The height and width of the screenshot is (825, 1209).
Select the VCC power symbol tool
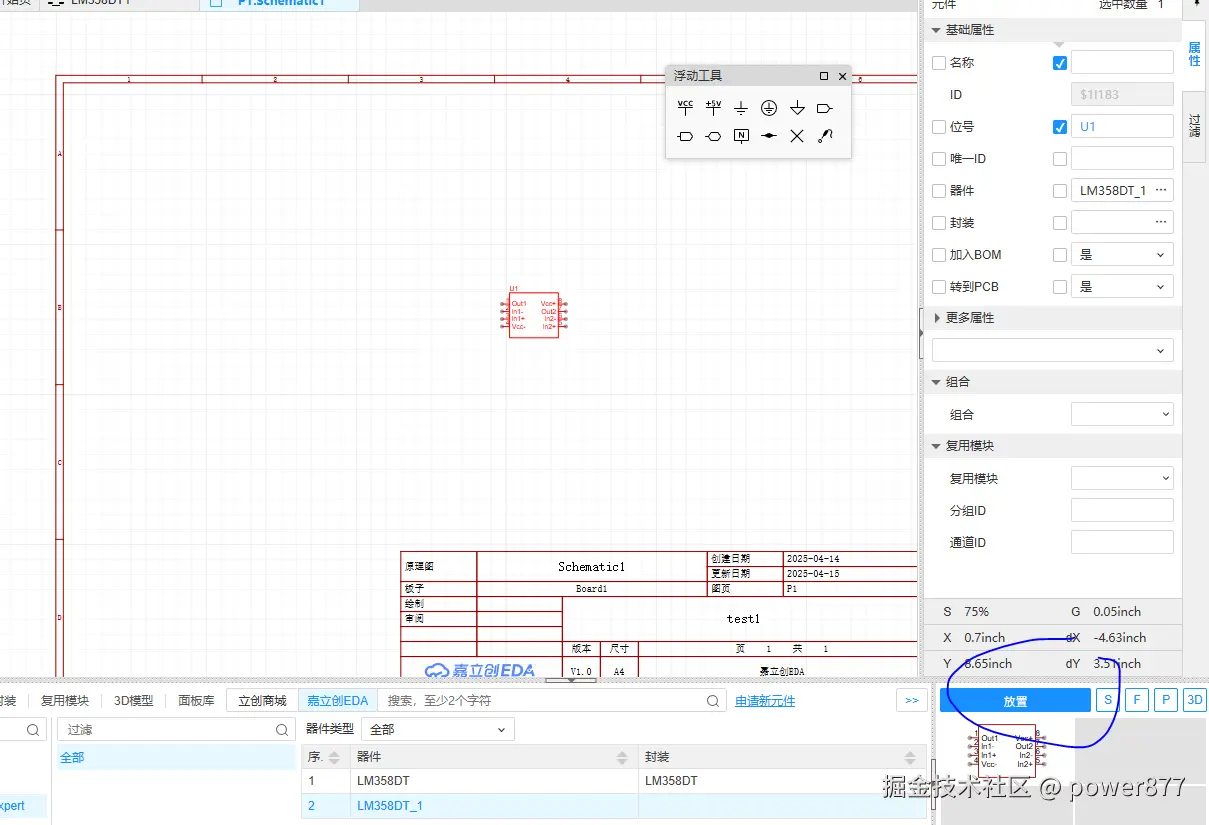pos(685,108)
